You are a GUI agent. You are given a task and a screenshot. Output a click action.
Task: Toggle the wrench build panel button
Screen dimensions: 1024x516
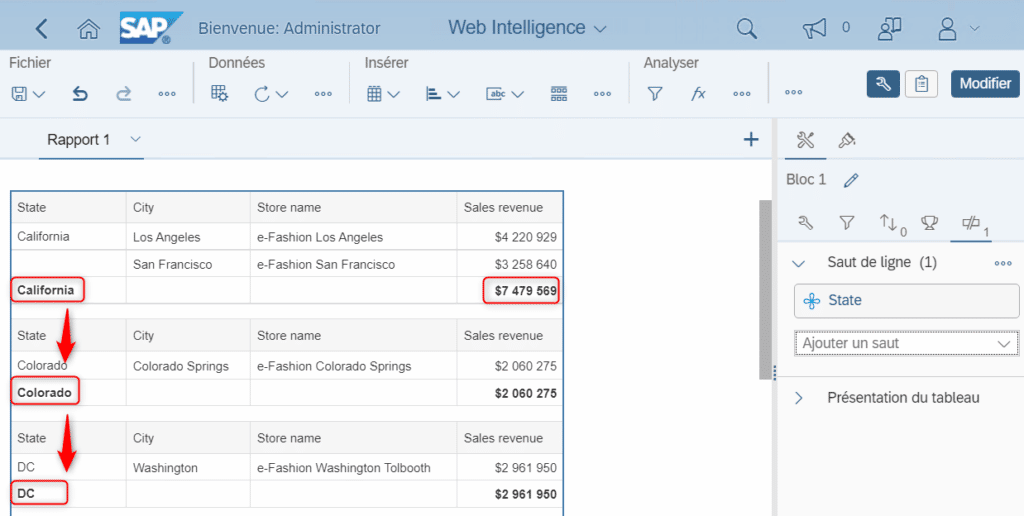[x=883, y=84]
